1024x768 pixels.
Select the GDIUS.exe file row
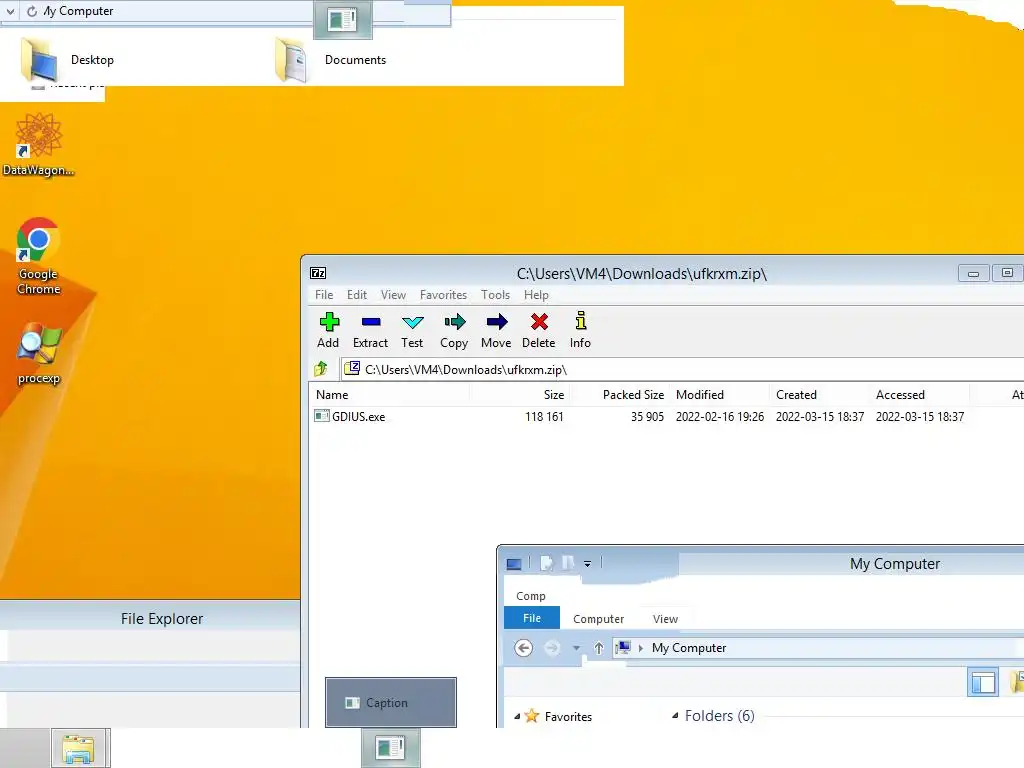coord(666,416)
